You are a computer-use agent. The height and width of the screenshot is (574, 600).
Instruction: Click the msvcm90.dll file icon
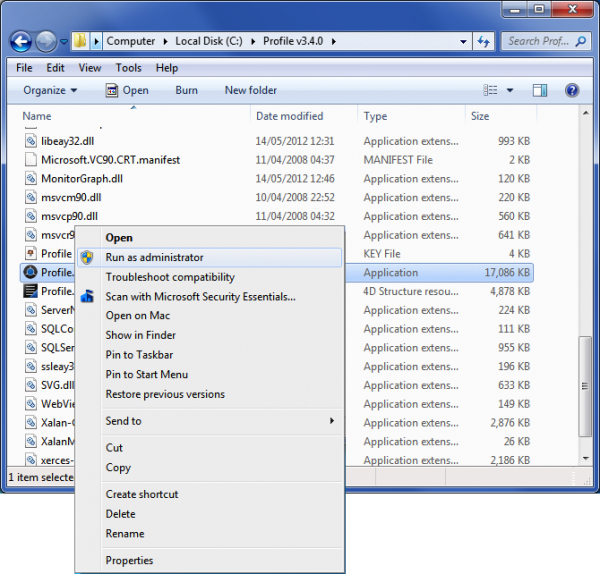click(x=31, y=197)
